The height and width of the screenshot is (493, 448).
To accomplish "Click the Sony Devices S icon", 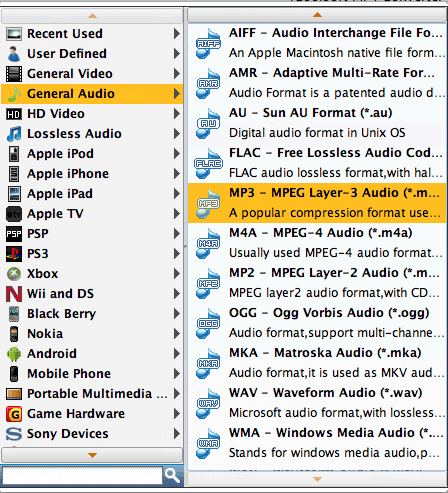I will point(14,434).
